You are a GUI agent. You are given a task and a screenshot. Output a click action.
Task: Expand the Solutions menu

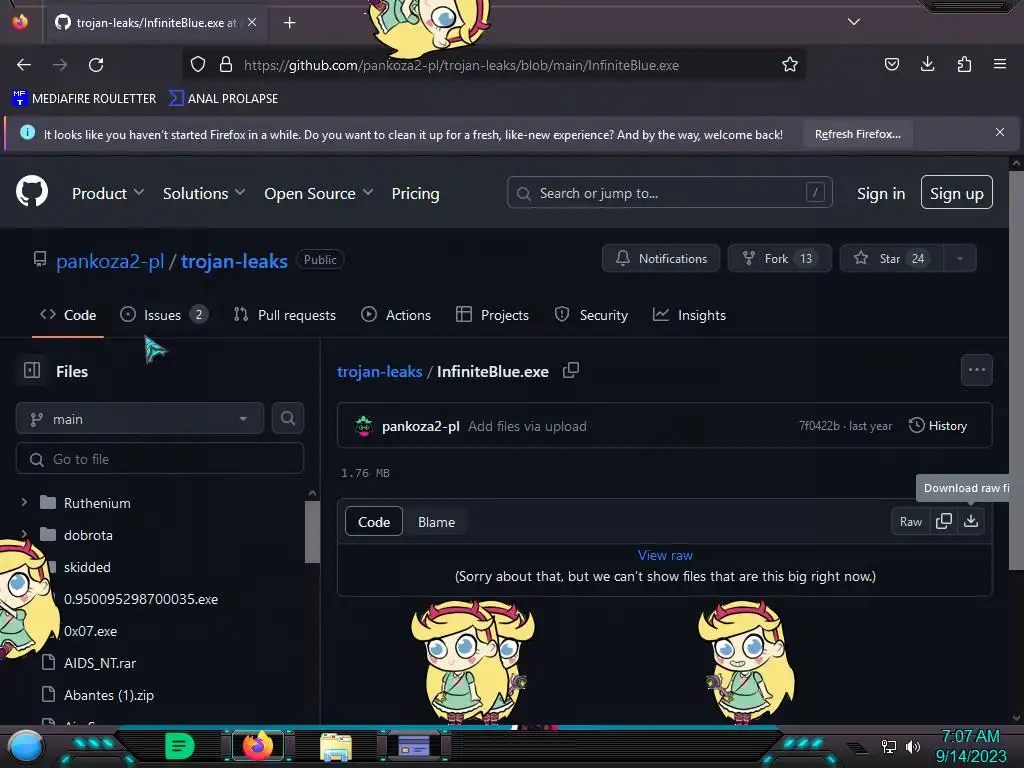(204, 193)
